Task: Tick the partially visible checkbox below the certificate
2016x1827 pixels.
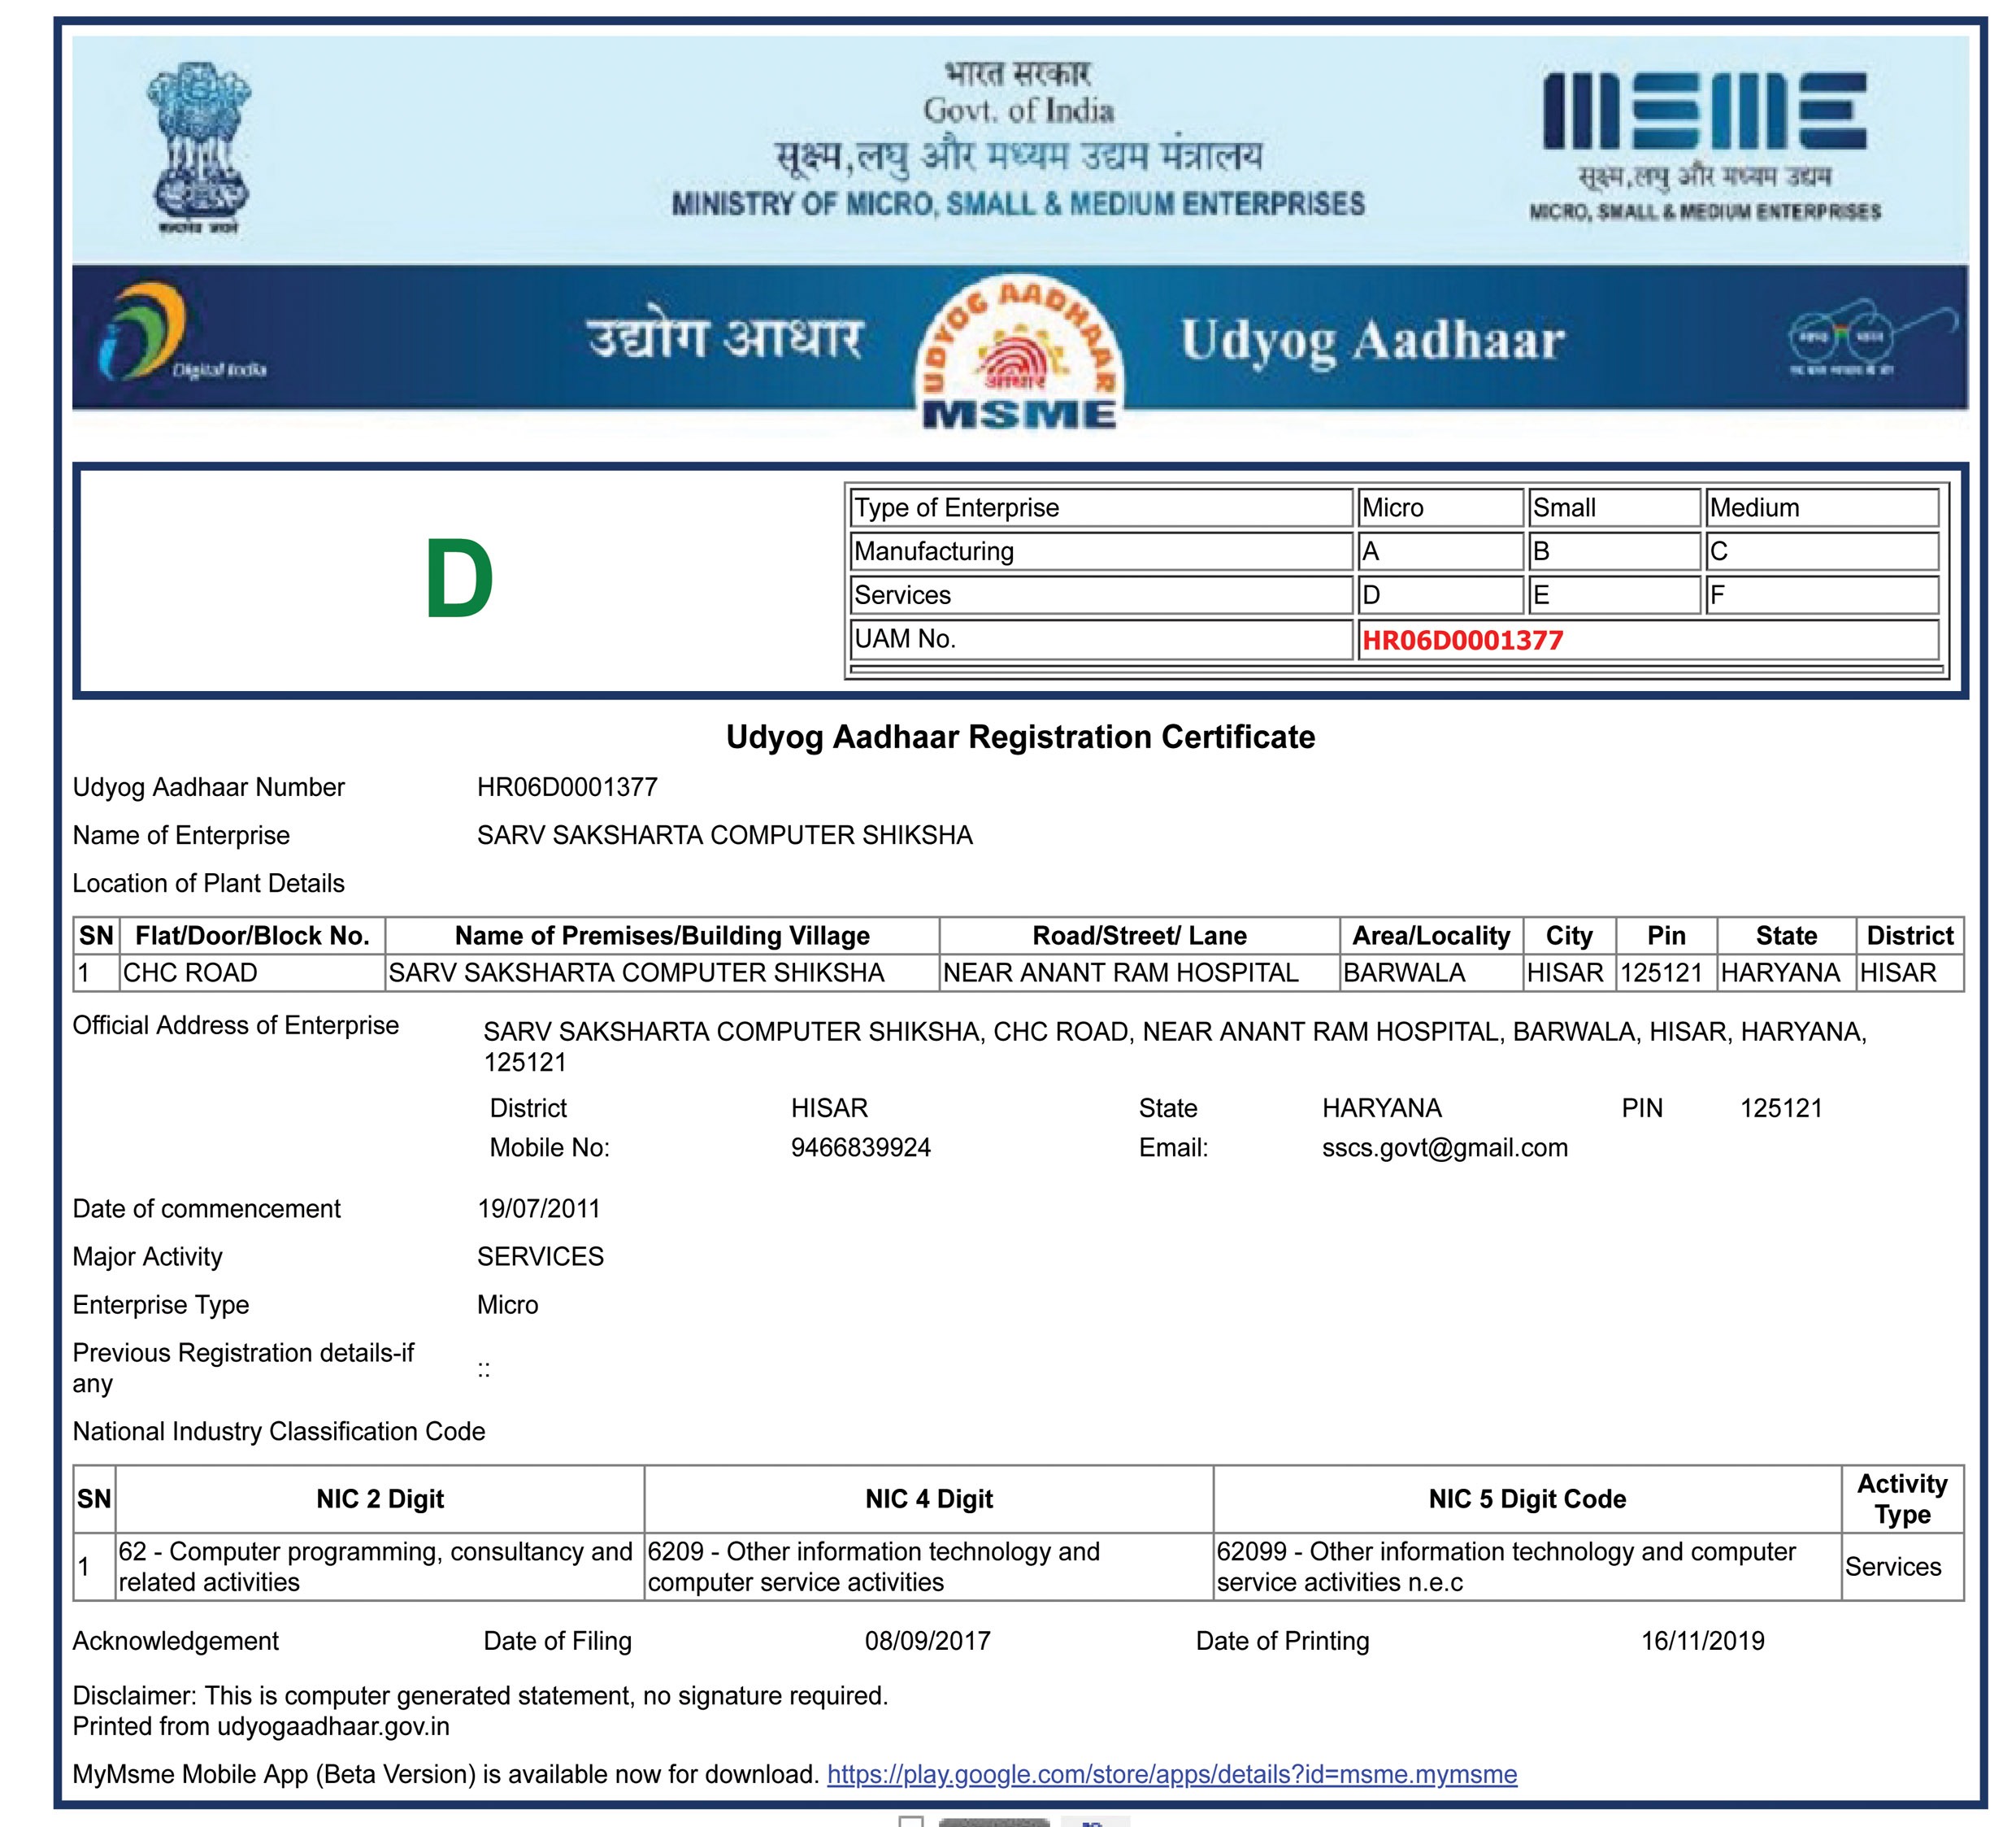Action: (911, 1821)
